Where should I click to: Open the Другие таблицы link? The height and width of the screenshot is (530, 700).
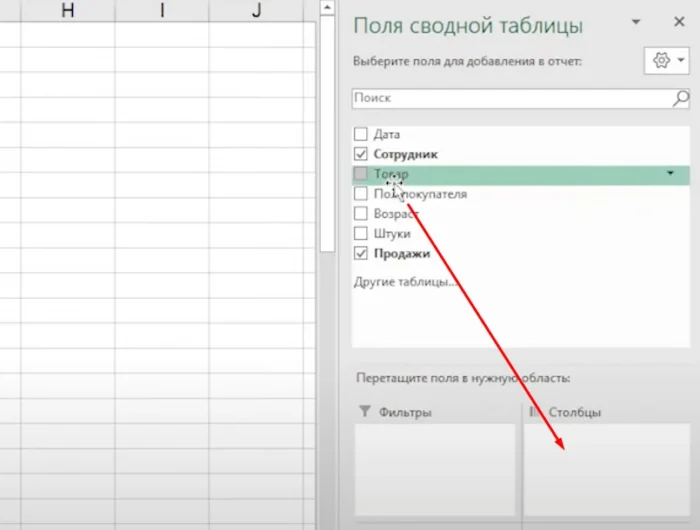point(403,282)
